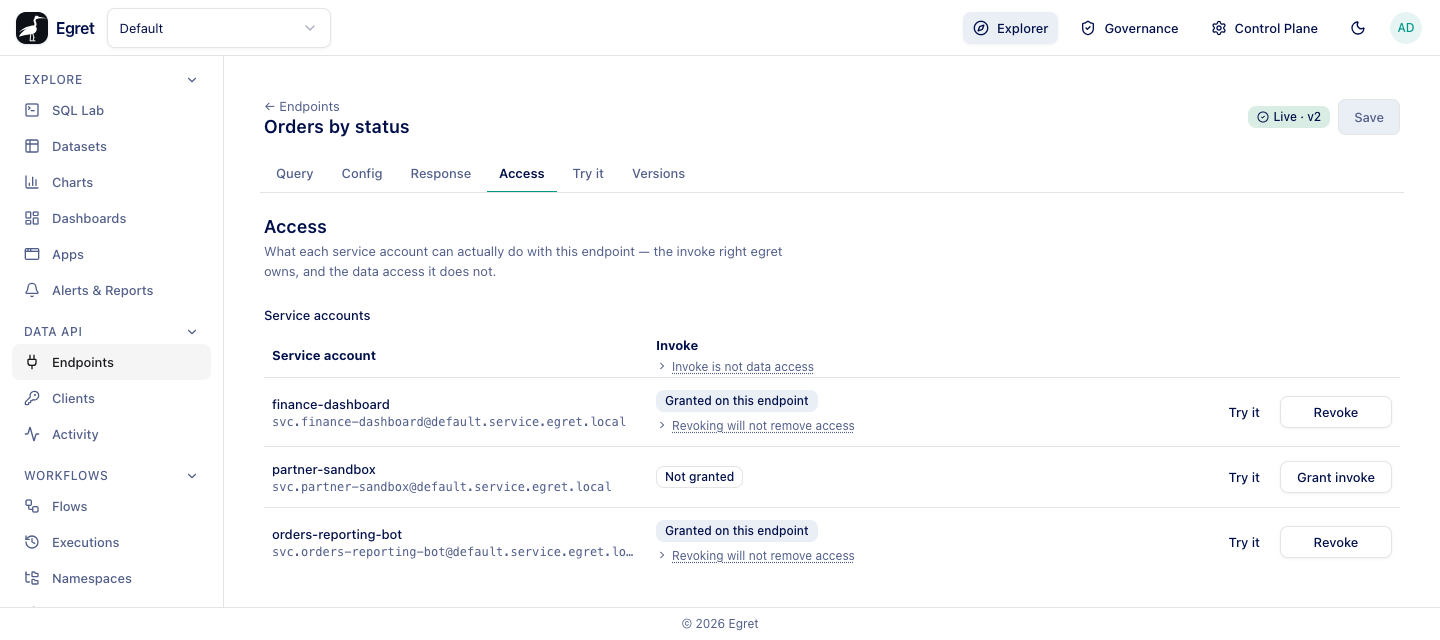Click Try it for partner-sandbox

point(1244,477)
